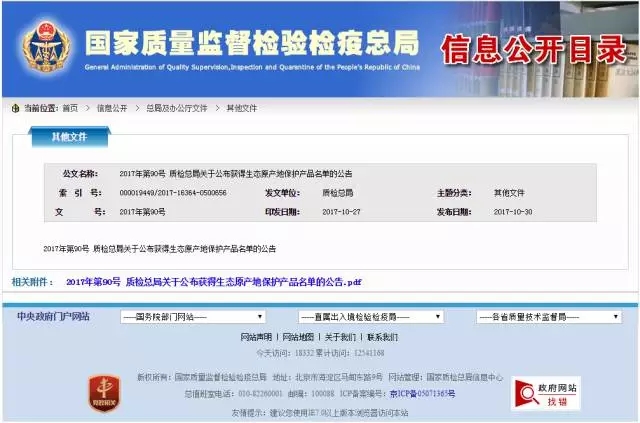Open the red shield trusted-site badge
640x423 pixels.
pos(104,393)
